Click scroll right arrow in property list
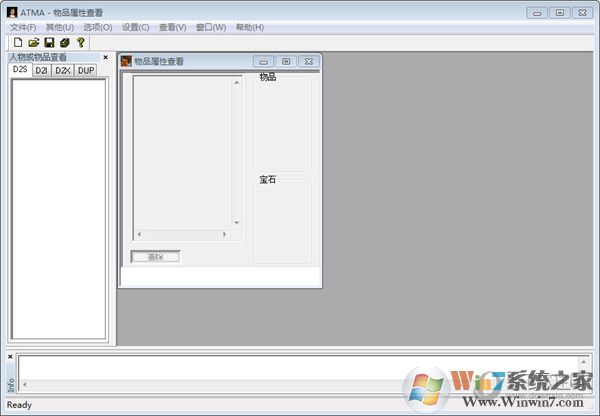Screen dimensions: 600x416 coord(224,234)
